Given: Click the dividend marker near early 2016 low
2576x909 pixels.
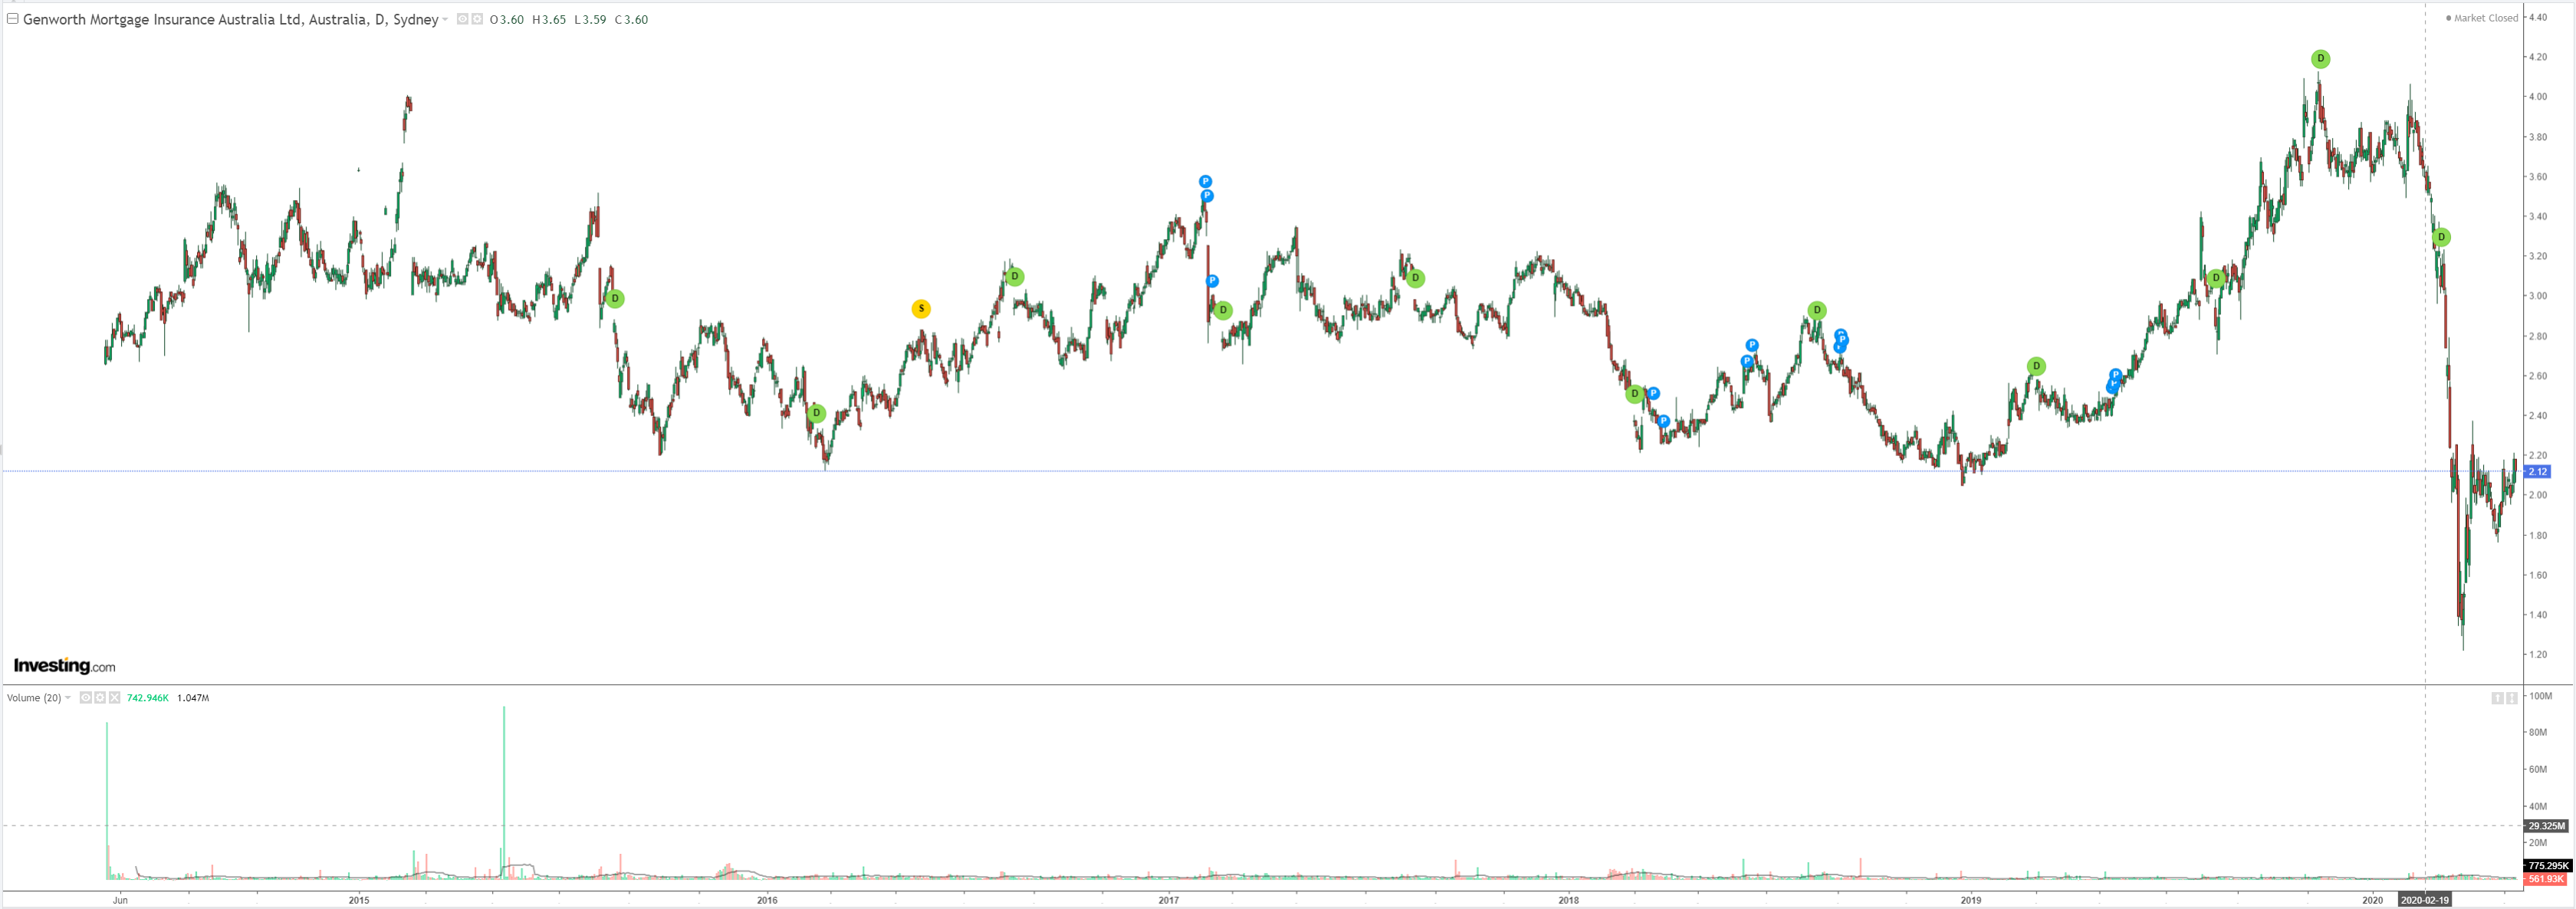Looking at the screenshot, I should click(816, 413).
